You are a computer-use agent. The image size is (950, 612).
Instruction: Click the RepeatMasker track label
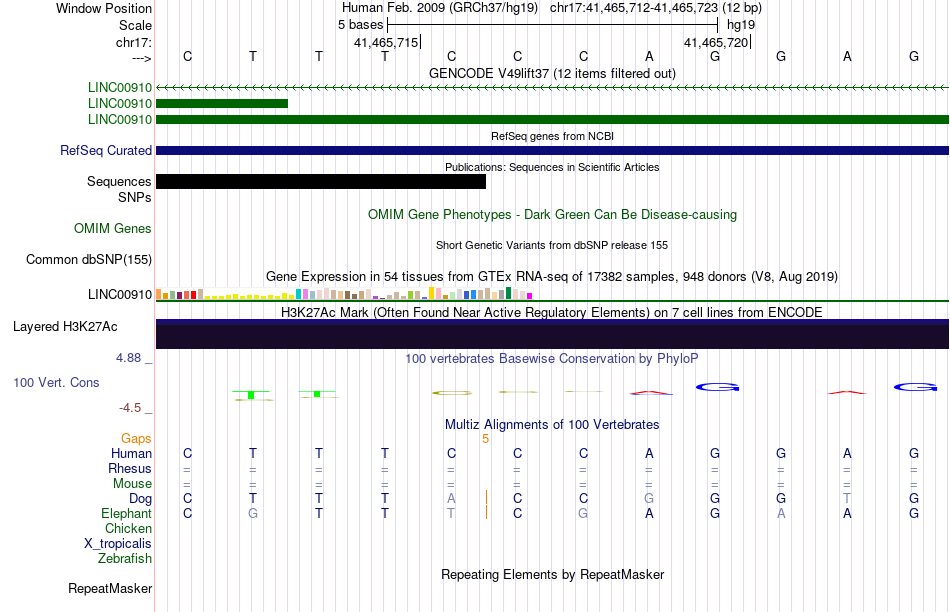(110, 588)
